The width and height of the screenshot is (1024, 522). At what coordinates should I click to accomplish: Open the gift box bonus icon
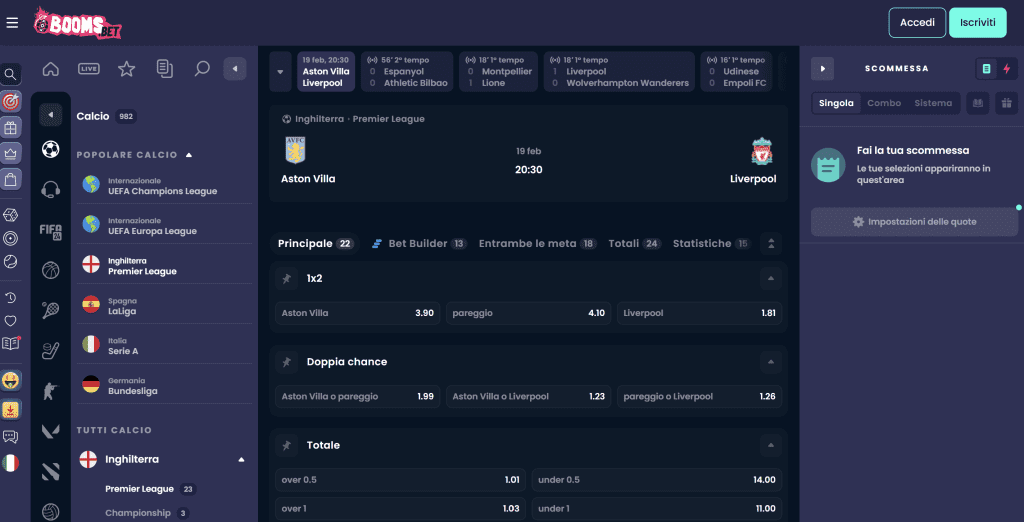[x=10, y=127]
